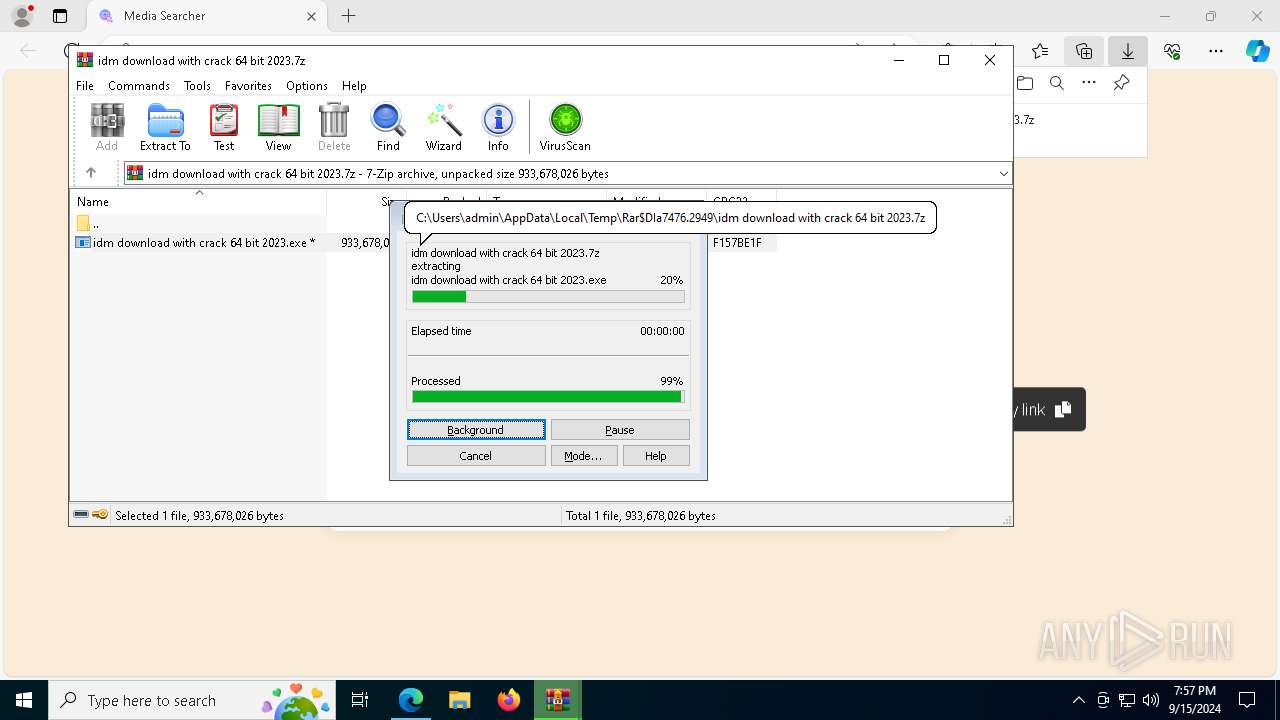Image resolution: width=1280 pixels, height=720 pixels.
Task: Show hidden system tray icons
Action: 1078,700
